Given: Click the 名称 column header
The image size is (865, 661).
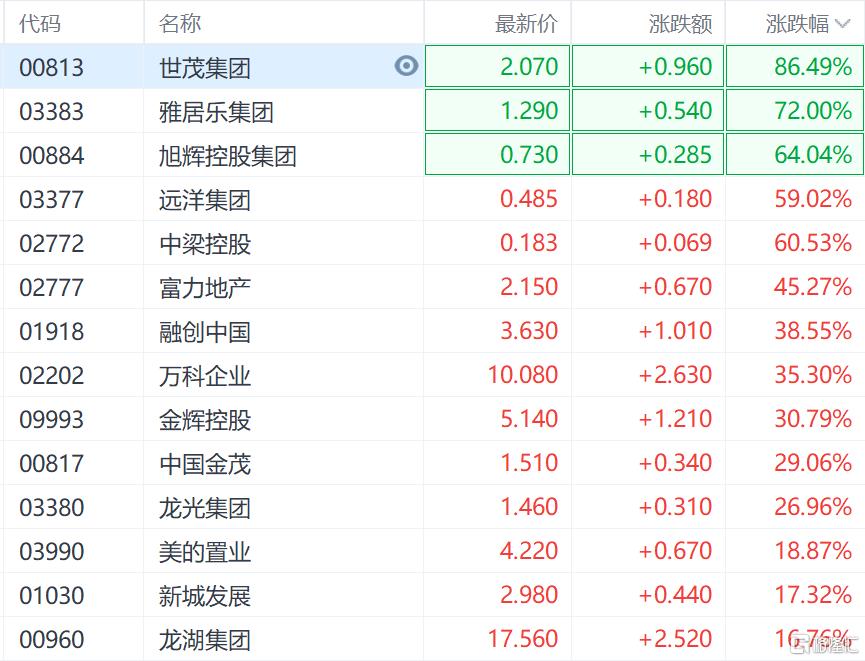Looking at the screenshot, I should pos(180,23).
